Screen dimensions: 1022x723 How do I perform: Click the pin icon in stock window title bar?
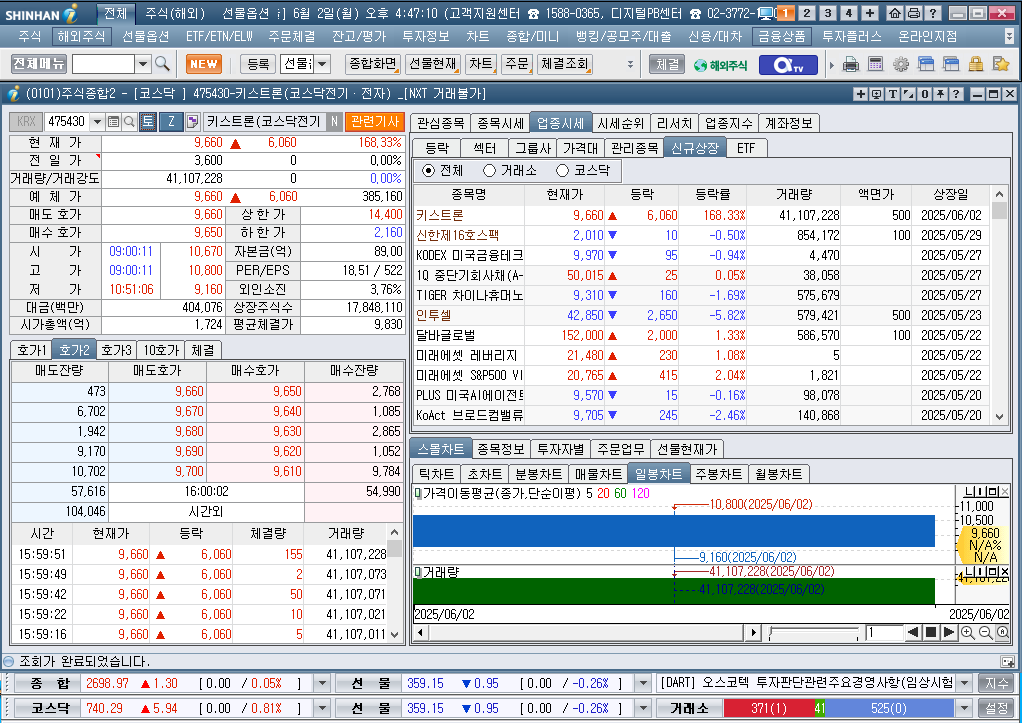941,94
